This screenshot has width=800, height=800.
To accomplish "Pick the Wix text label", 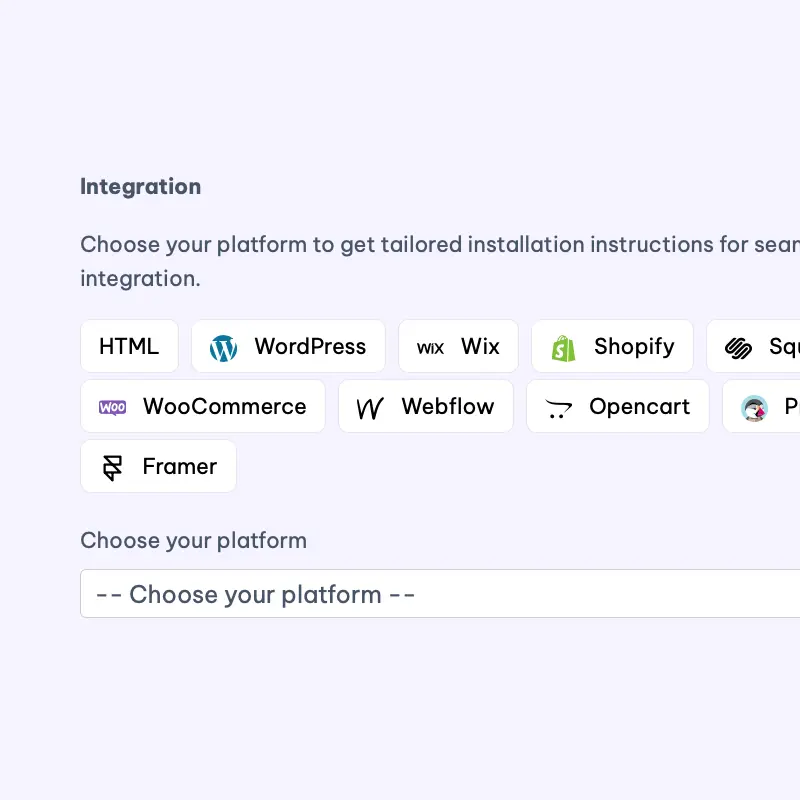I will (480, 347).
